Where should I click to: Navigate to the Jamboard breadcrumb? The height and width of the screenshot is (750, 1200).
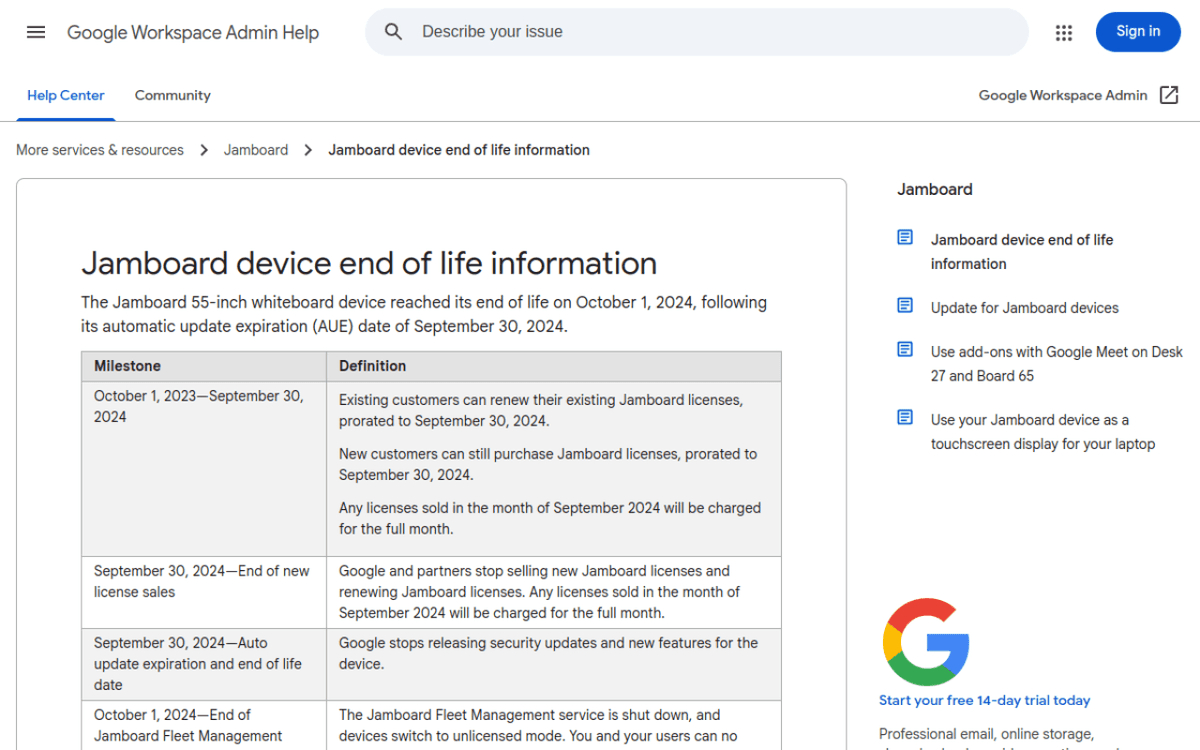[256, 149]
